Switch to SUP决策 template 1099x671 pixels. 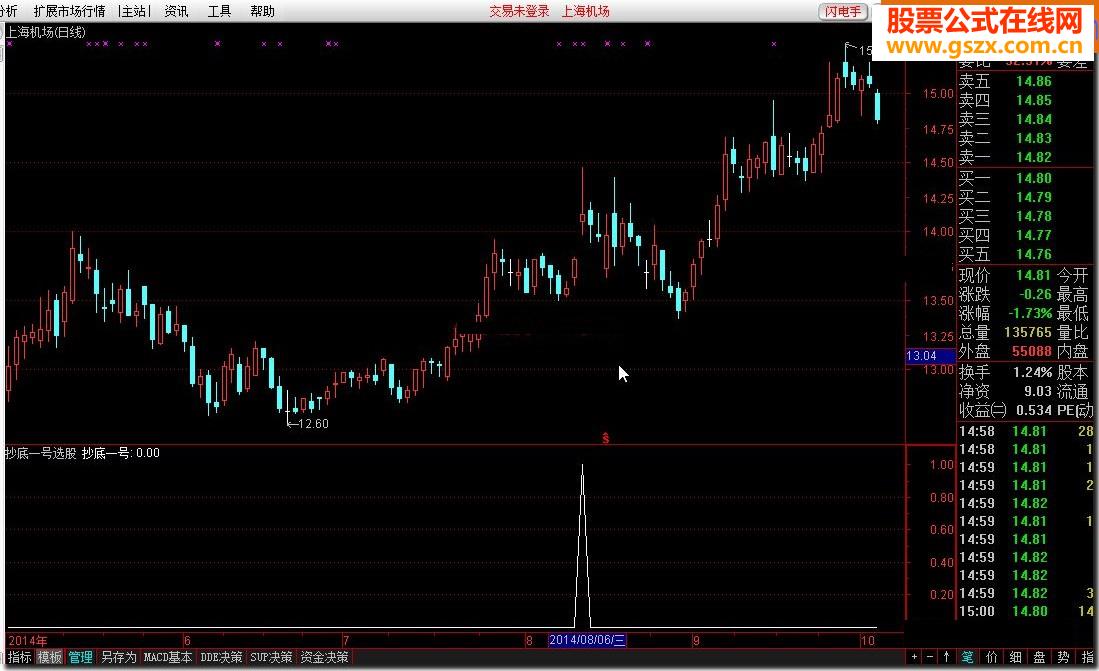[x=271, y=657]
